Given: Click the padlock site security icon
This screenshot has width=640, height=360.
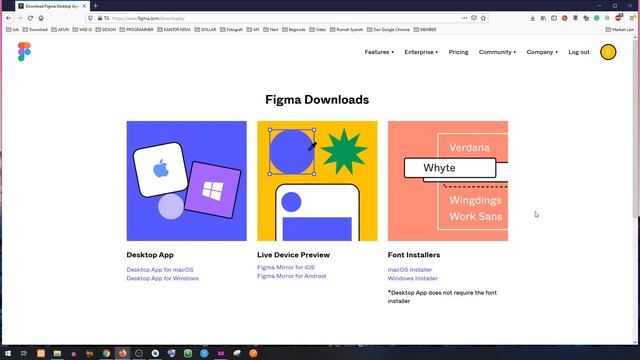Looking at the screenshot, I should [100, 18].
